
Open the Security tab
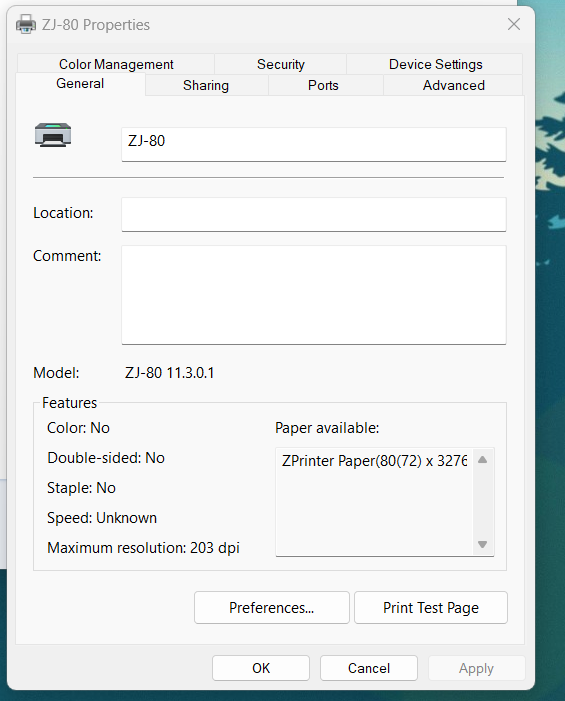(x=281, y=64)
